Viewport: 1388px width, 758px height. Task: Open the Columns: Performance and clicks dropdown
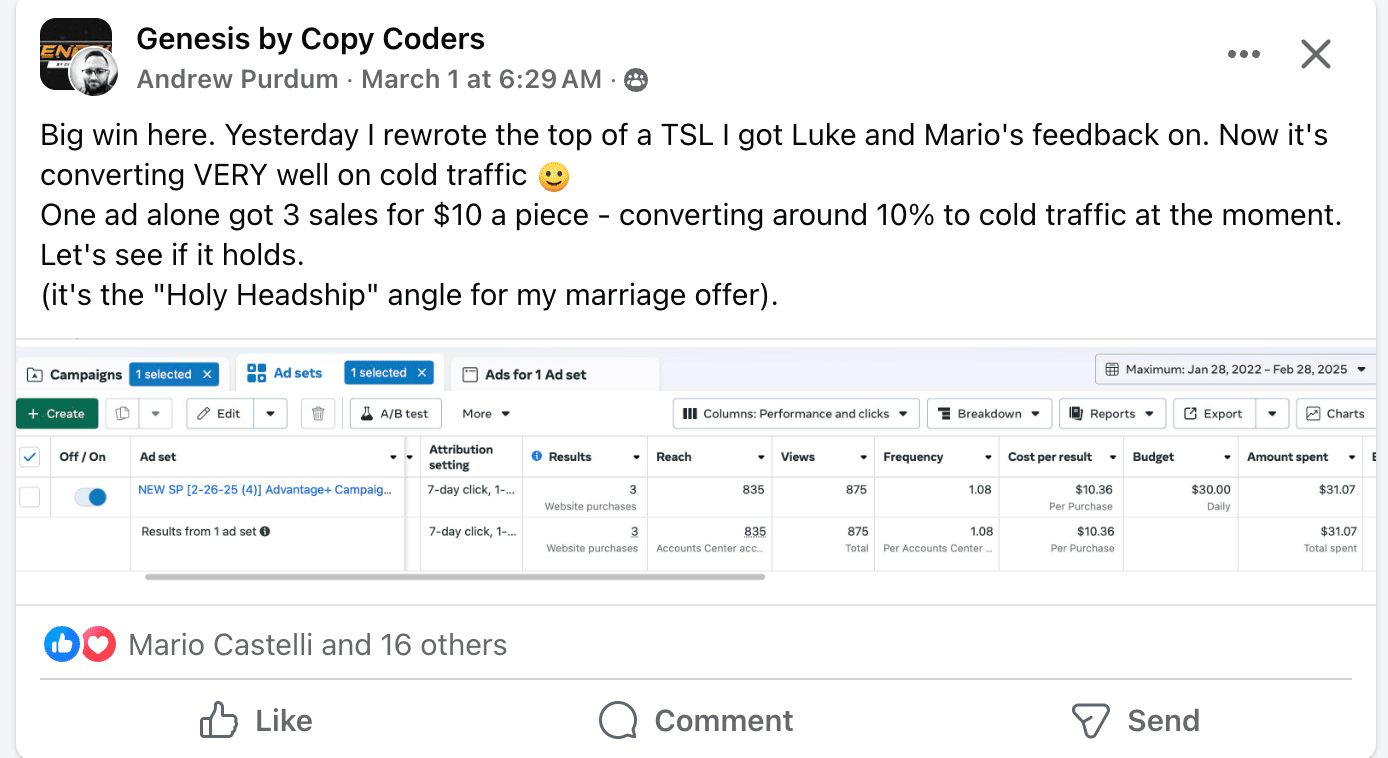(x=795, y=414)
